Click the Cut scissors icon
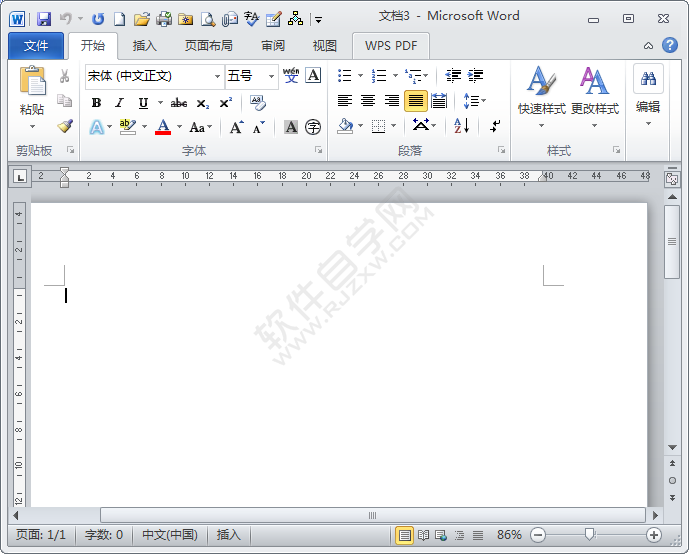The height and width of the screenshot is (554, 689). (65, 76)
